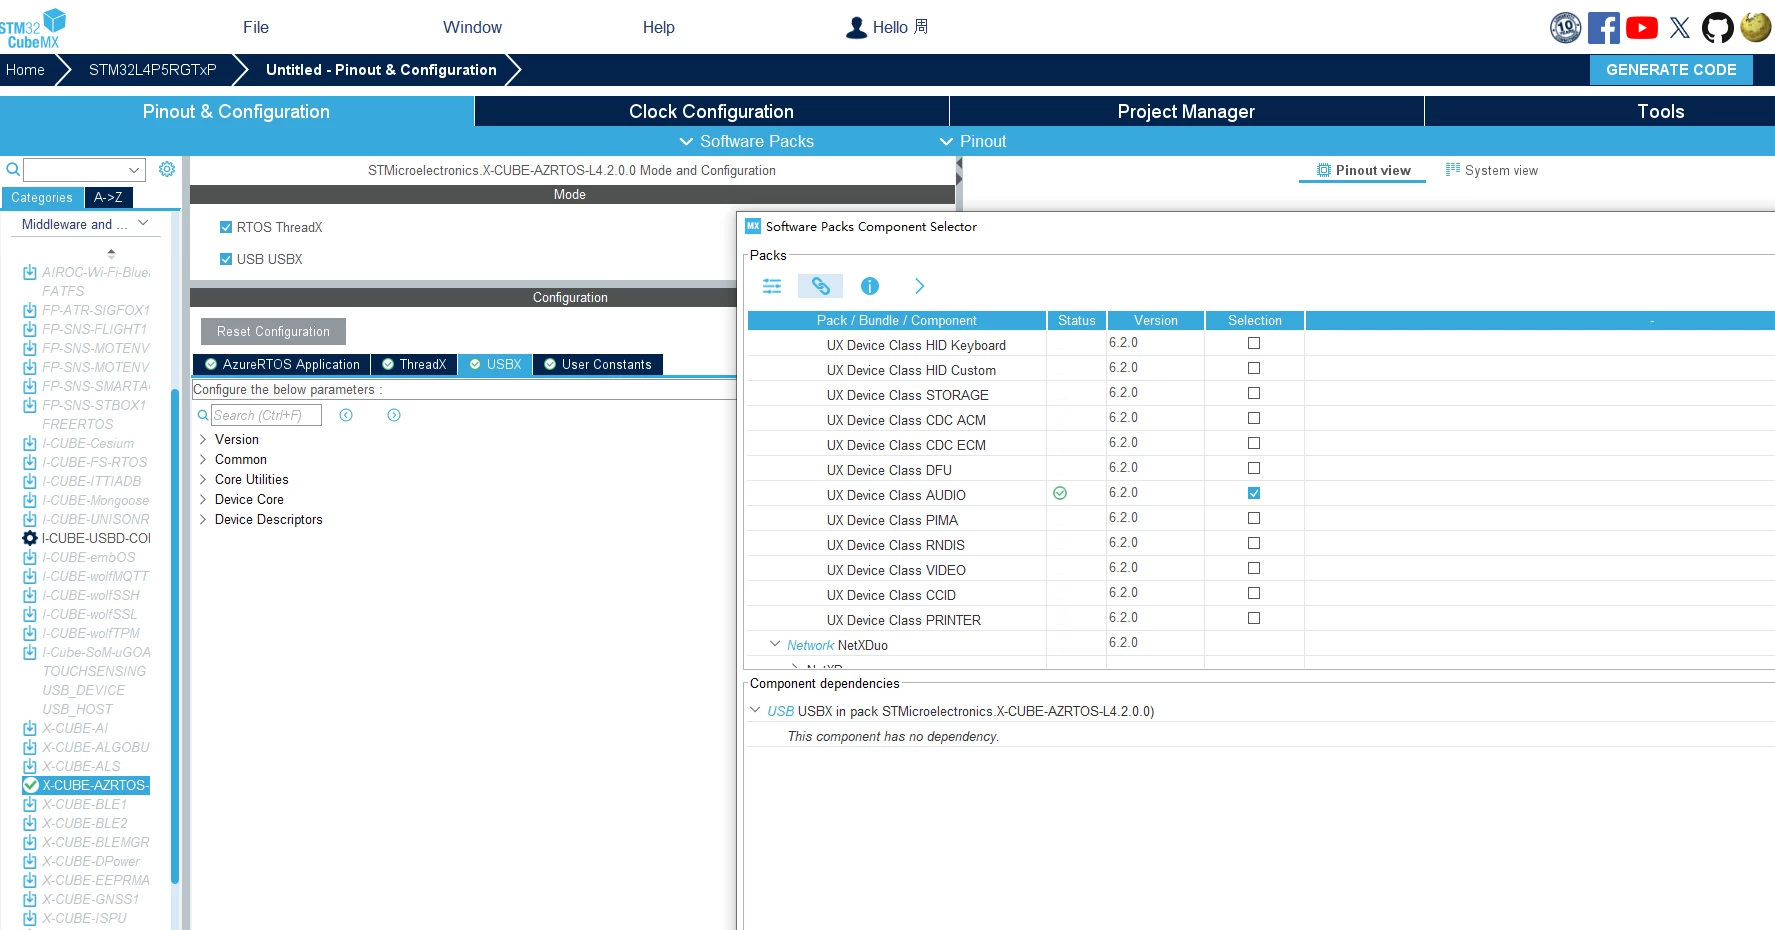Click the STM32CubeMX logo
Image resolution: width=1775 pixels, height=930 pixels.
(33, 28)
